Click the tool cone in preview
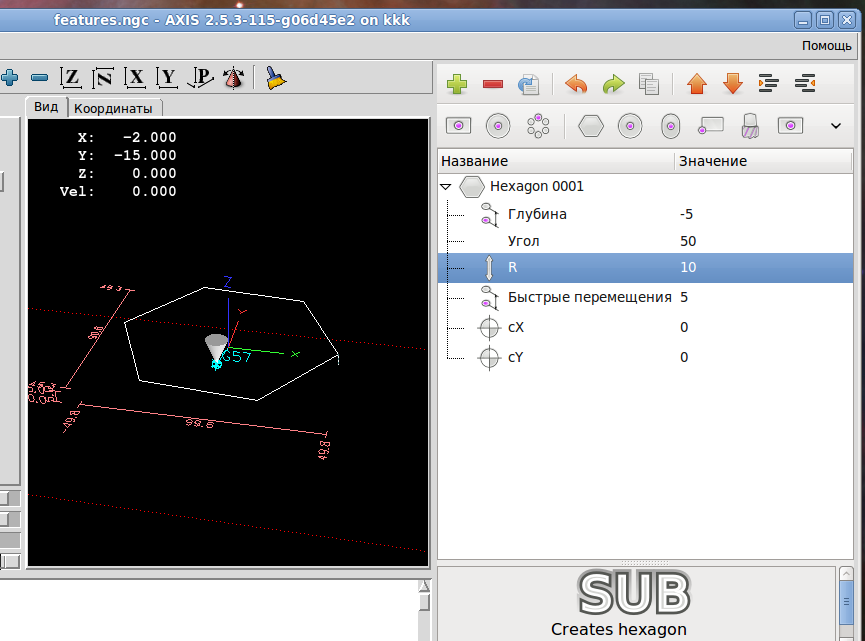 [x=216, y=348]
